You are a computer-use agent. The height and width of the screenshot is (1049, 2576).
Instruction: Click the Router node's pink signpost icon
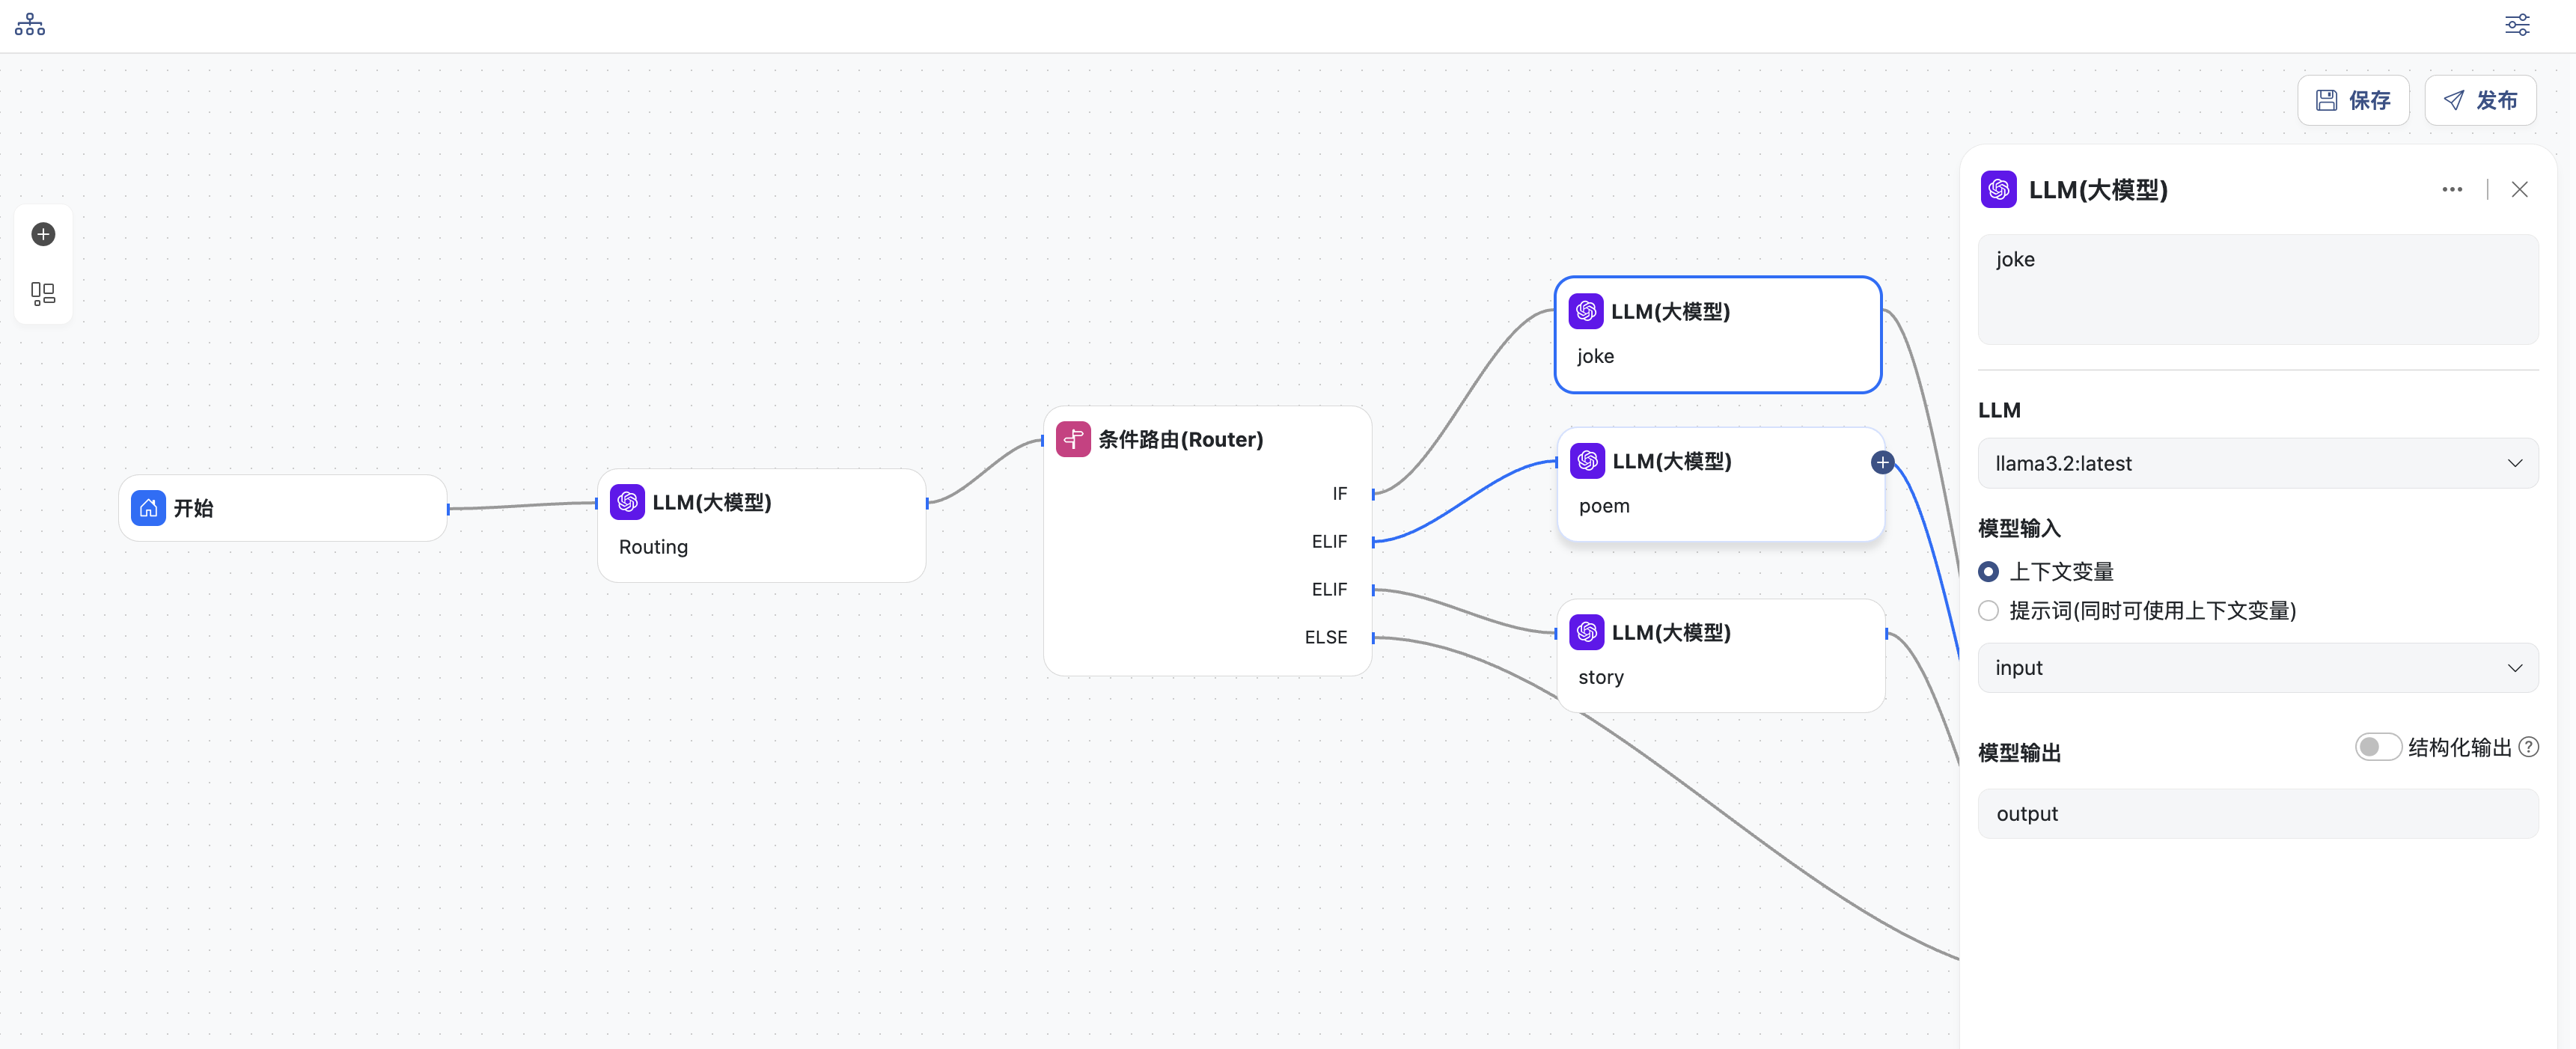[1073, 439]
